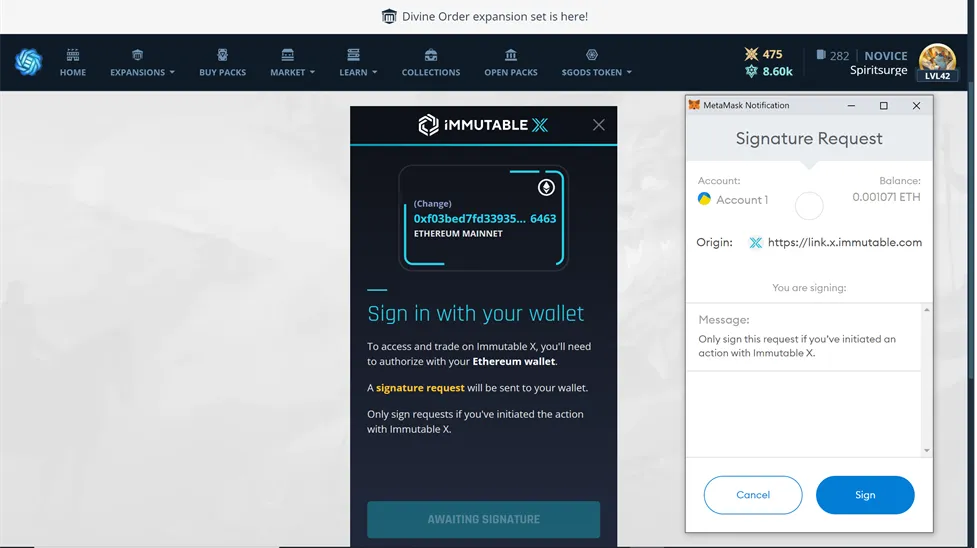The height and width of the screenshot is (548, 977).
Task: Click the Open Packs temple icon
Action: tap(511, 55)
